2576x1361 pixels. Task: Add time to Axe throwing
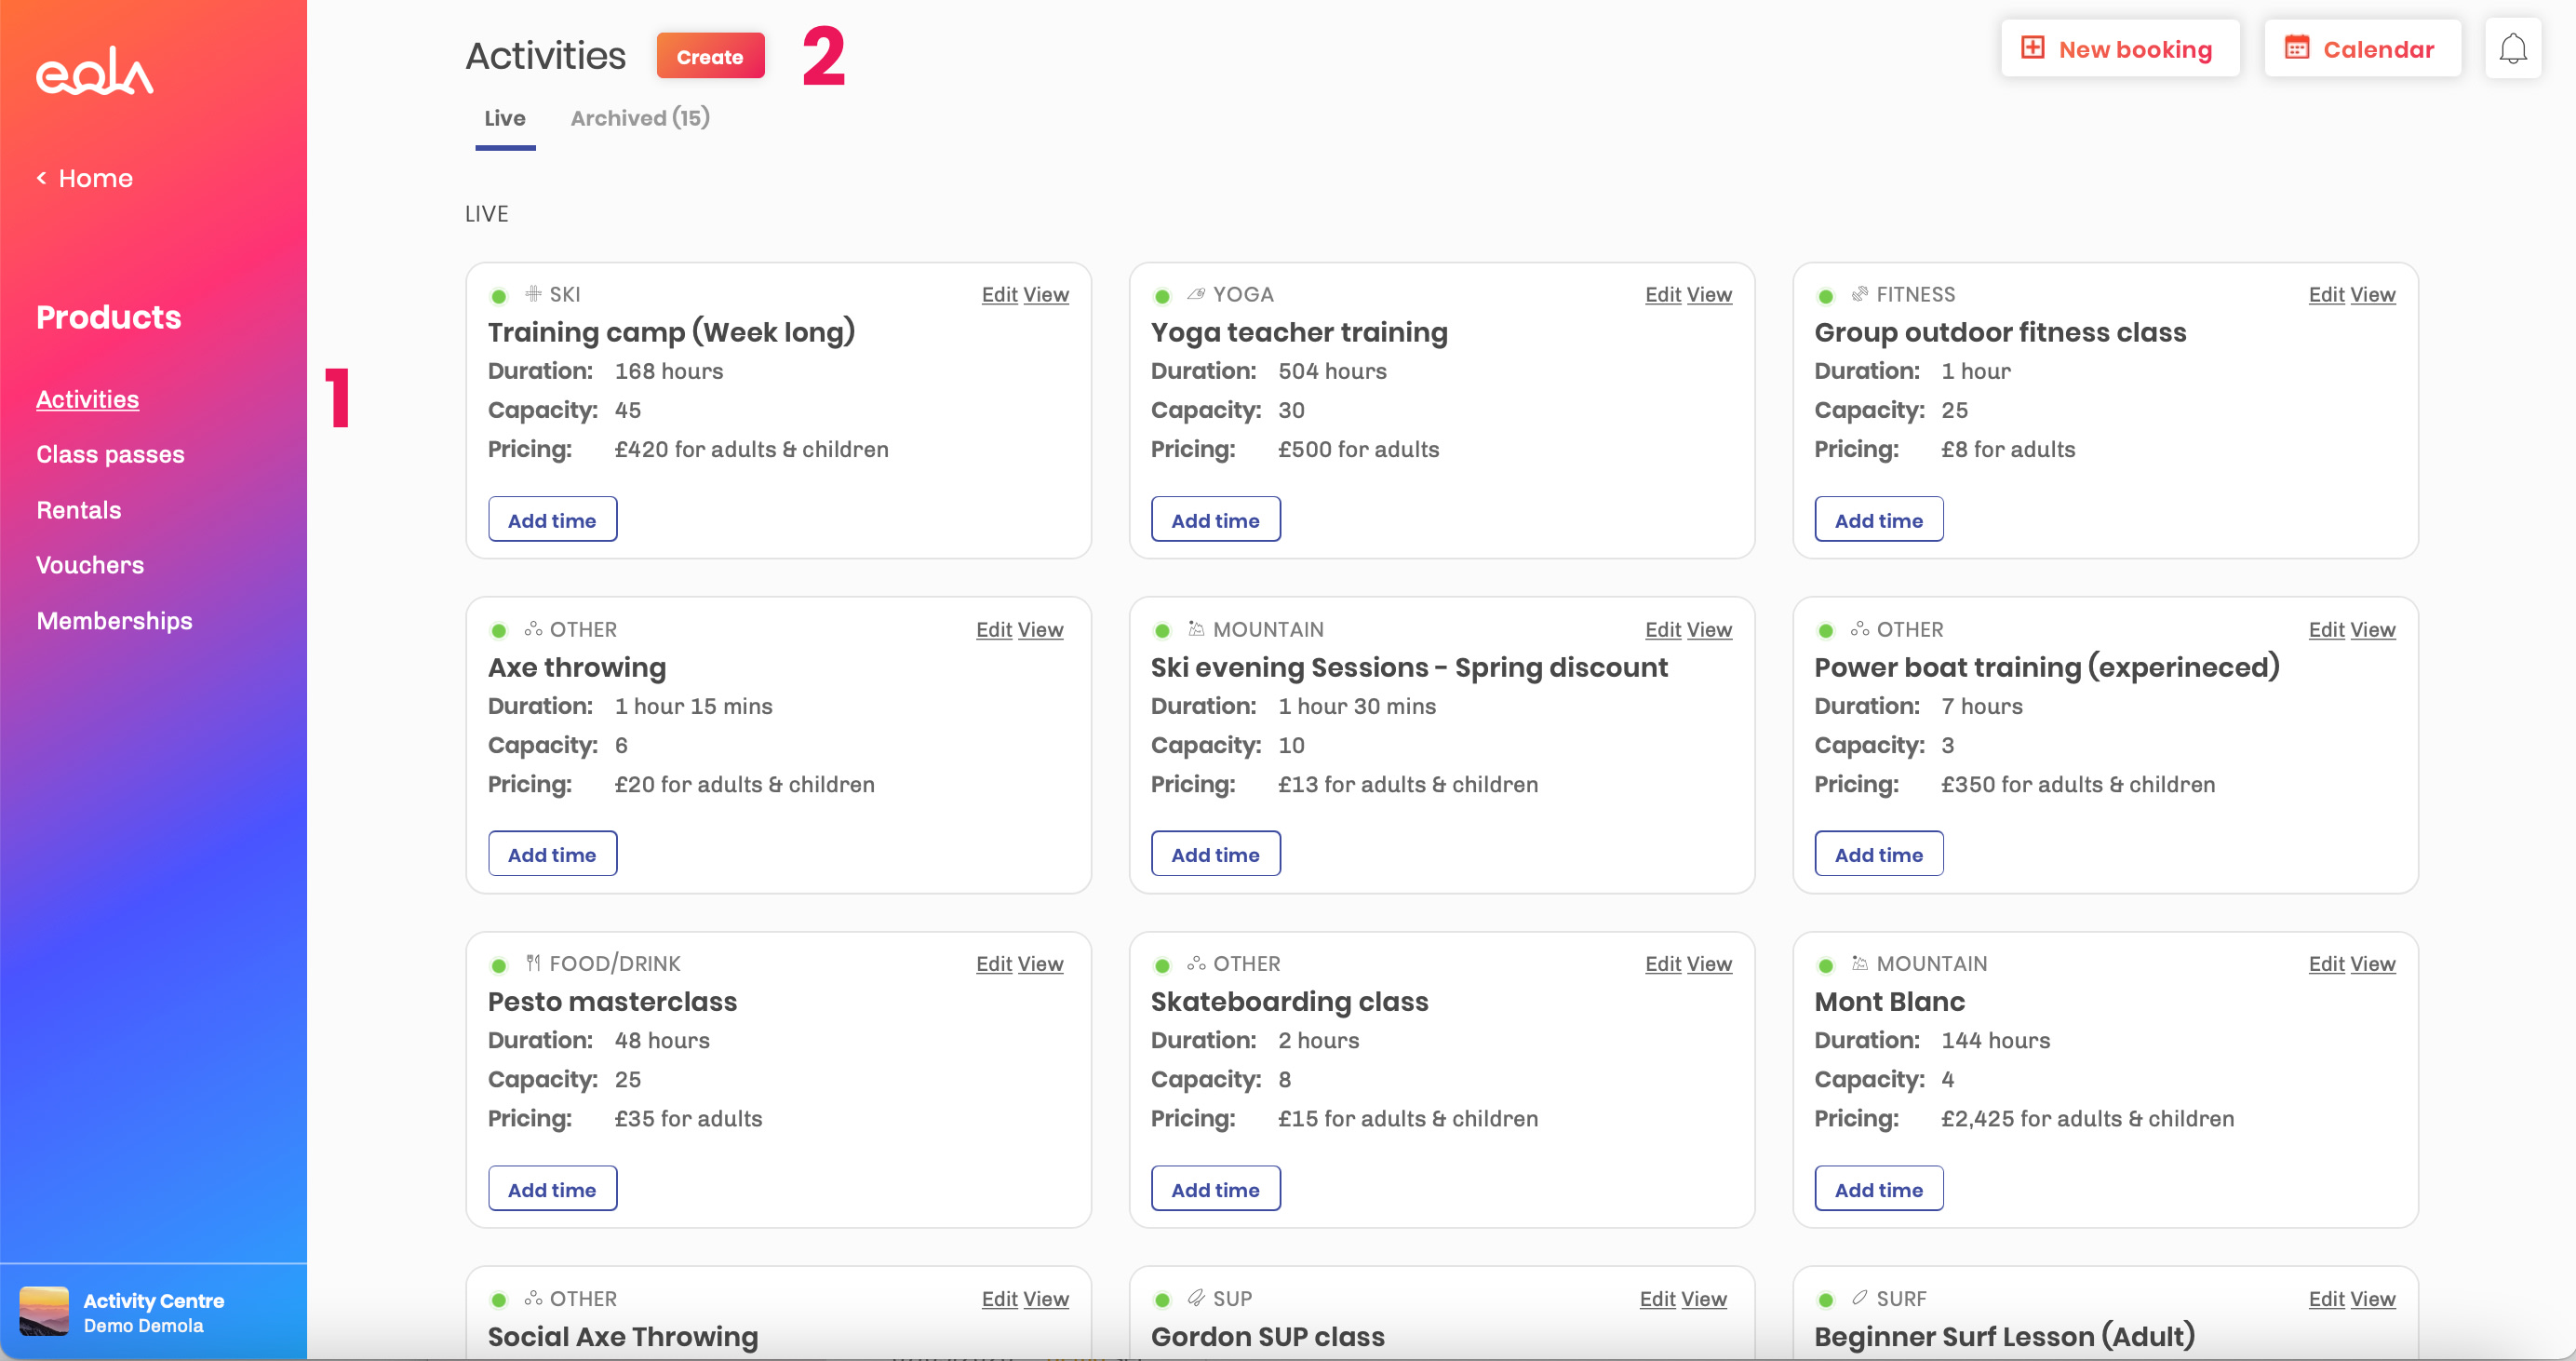pyautogui.click(x=552, y=854)
